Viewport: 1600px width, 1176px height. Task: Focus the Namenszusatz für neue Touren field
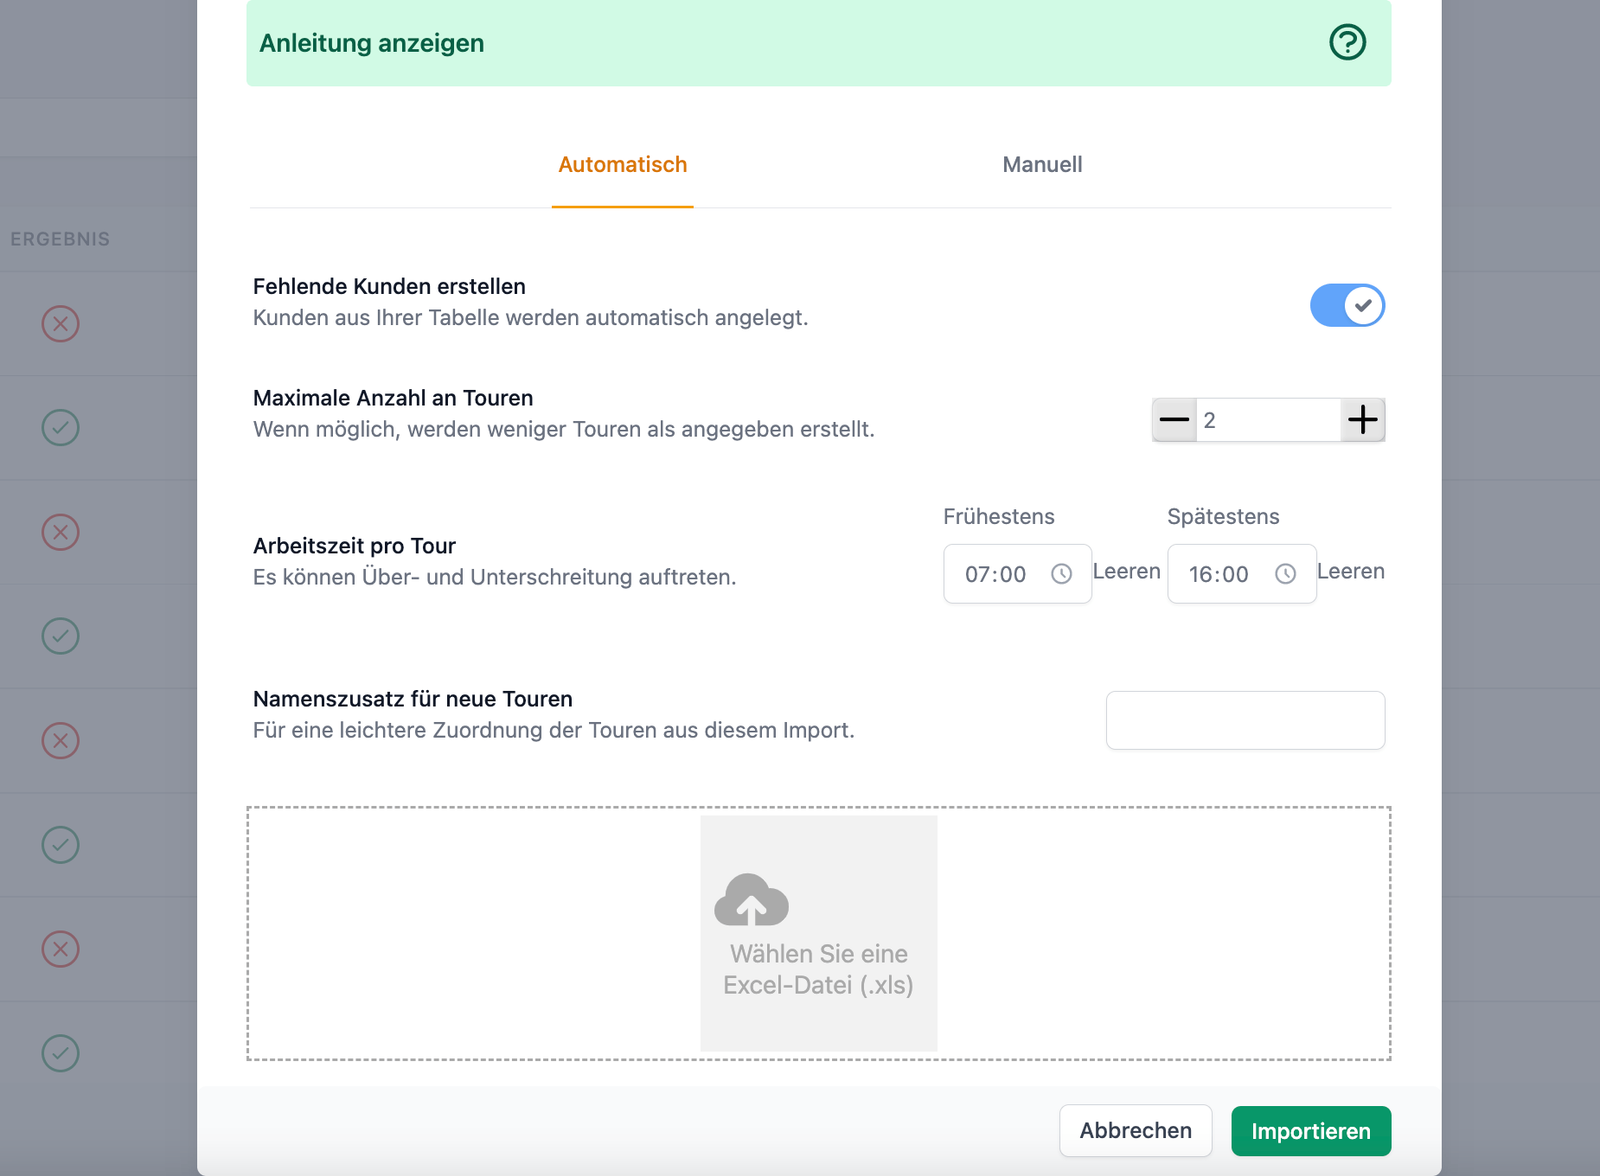click(x=1245, y=720)
